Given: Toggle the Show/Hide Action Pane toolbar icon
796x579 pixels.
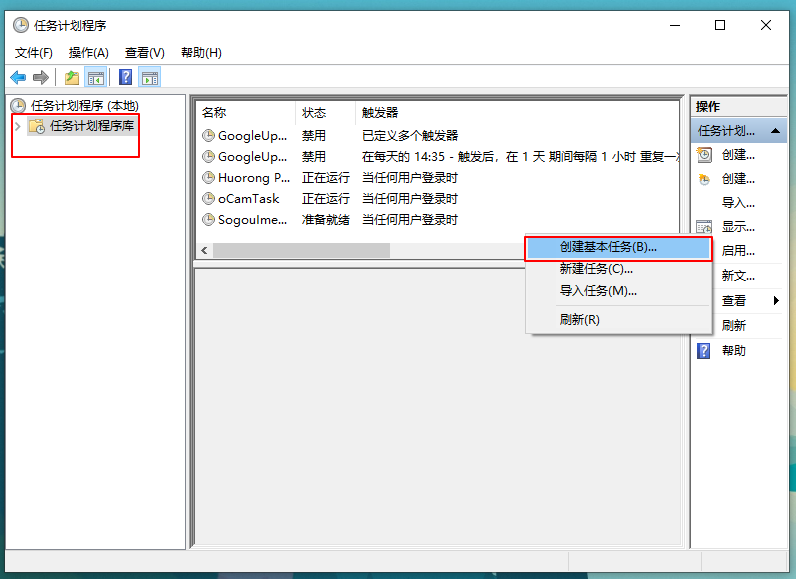Looking at the screenshot, I should 150,77.
